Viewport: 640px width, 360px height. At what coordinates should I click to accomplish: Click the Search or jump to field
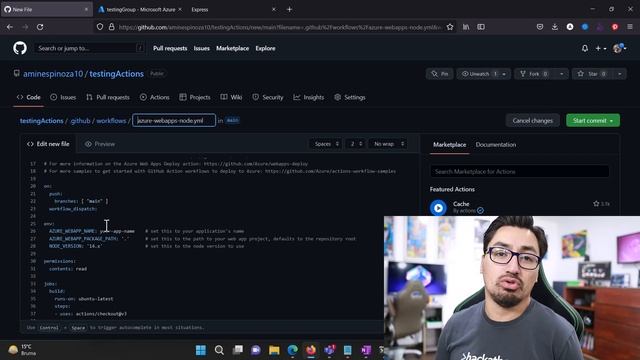[x=89, y=48]
